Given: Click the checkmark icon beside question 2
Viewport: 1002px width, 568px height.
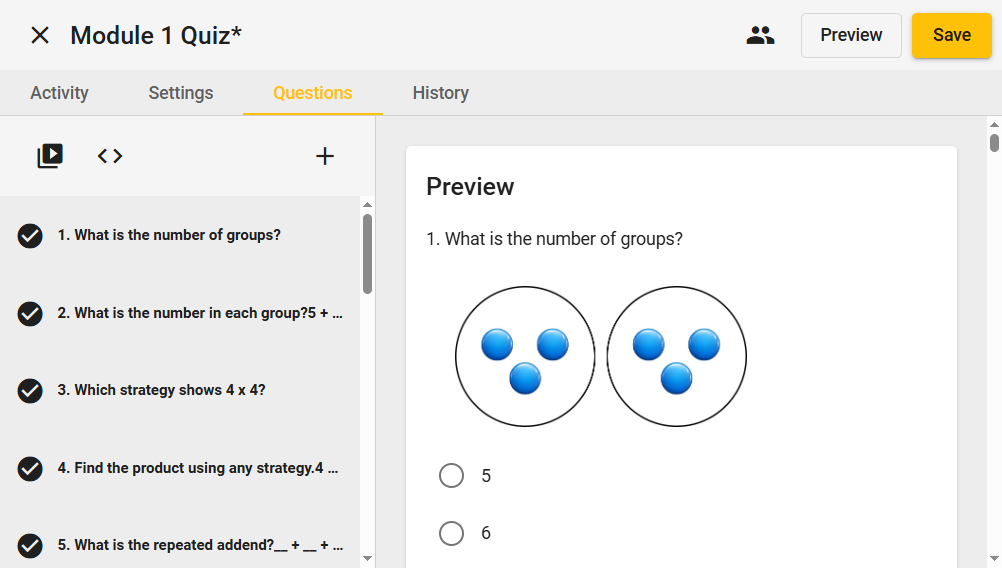Looking at the screenshot, I should click(30, 314).
